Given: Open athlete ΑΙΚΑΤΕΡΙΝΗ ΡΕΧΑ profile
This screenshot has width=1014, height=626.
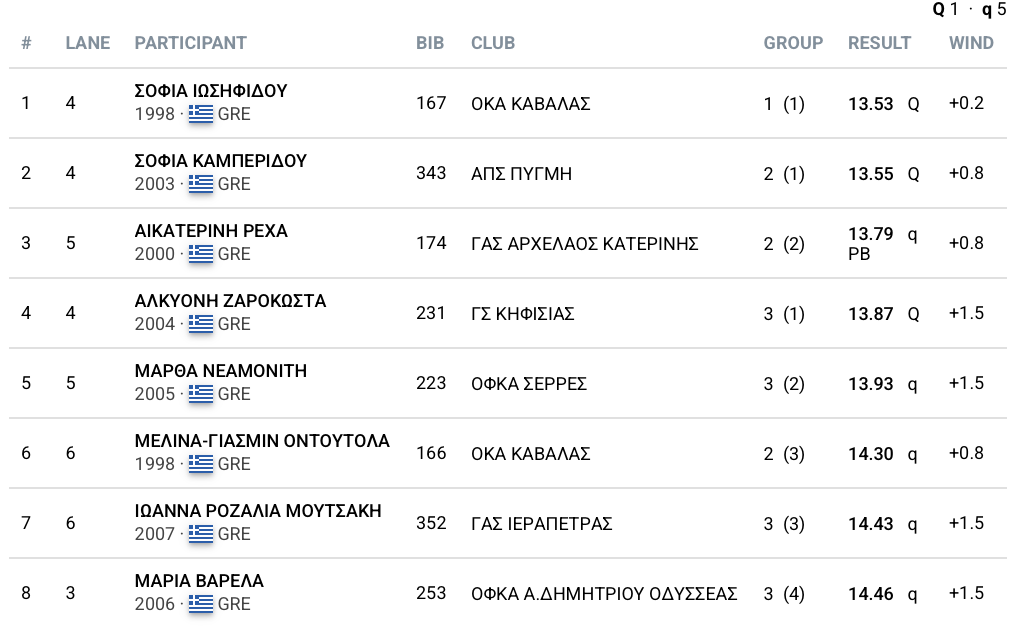Looking at the screenshot, I should [211, 231].
